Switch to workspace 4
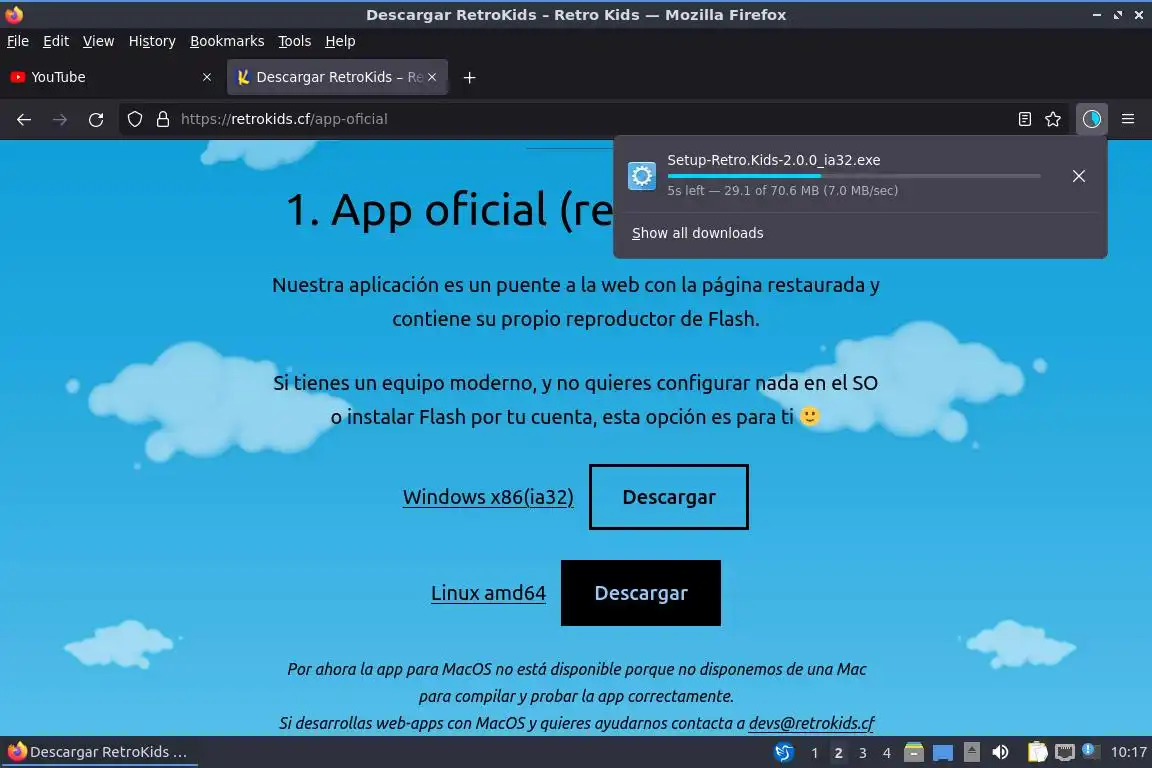The width and height of the screenshot is (1152, 768). [x=887, y=753]
